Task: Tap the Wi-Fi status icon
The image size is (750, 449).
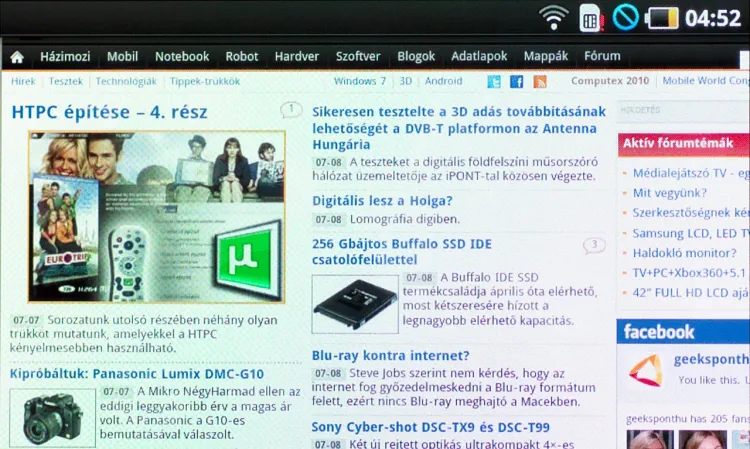Action: 553,18
